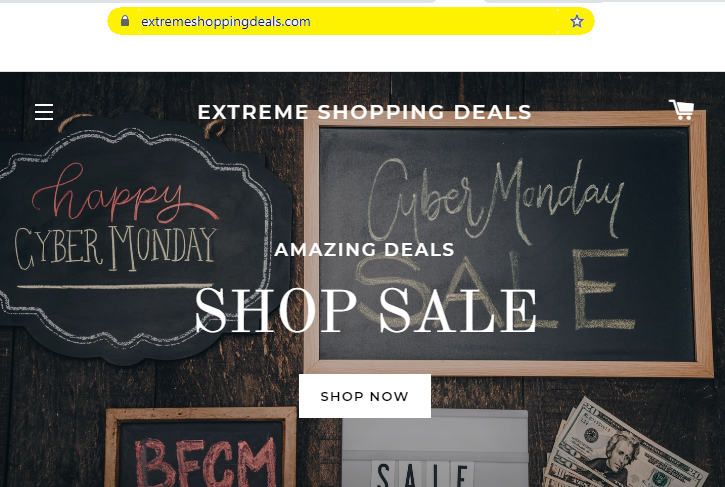
Task: Click the SHOP SALE banner heading
Action: tap(365, 310)
